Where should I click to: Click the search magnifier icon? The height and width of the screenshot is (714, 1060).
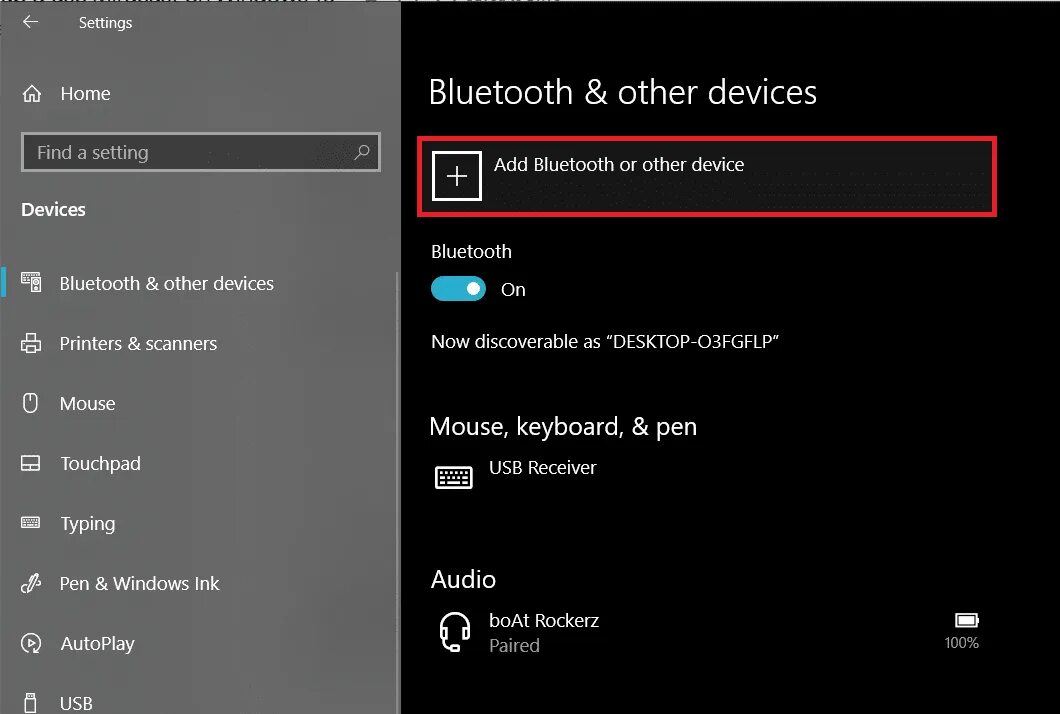point(362,152)
